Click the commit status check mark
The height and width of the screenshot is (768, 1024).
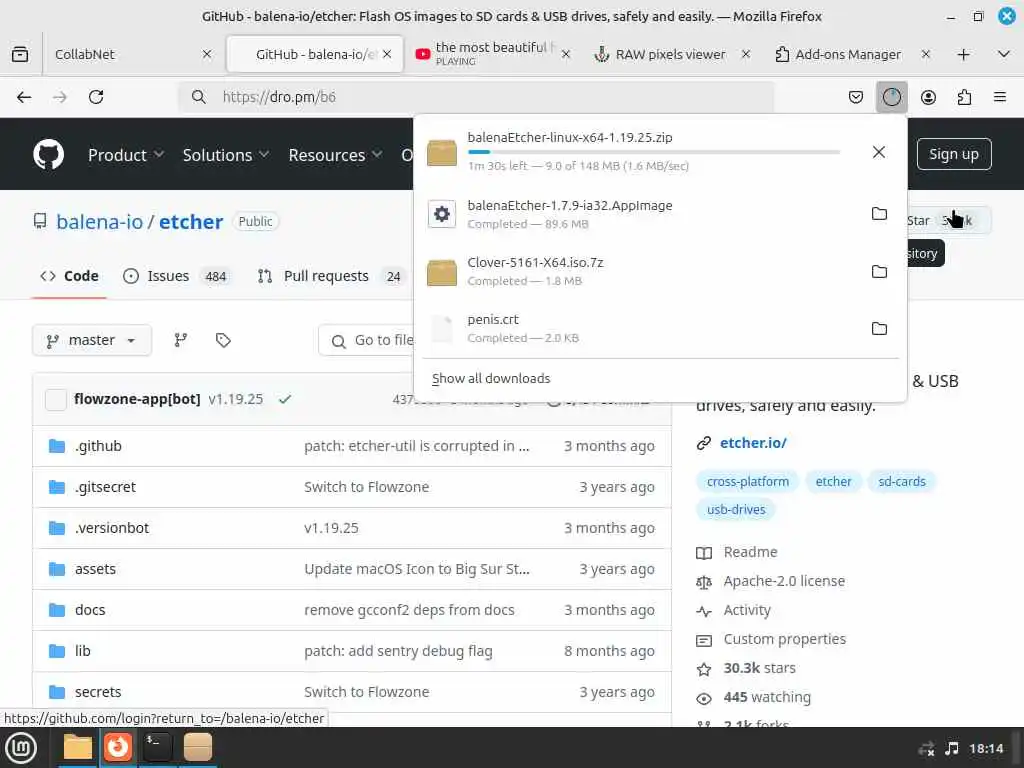tap(285, 399)
